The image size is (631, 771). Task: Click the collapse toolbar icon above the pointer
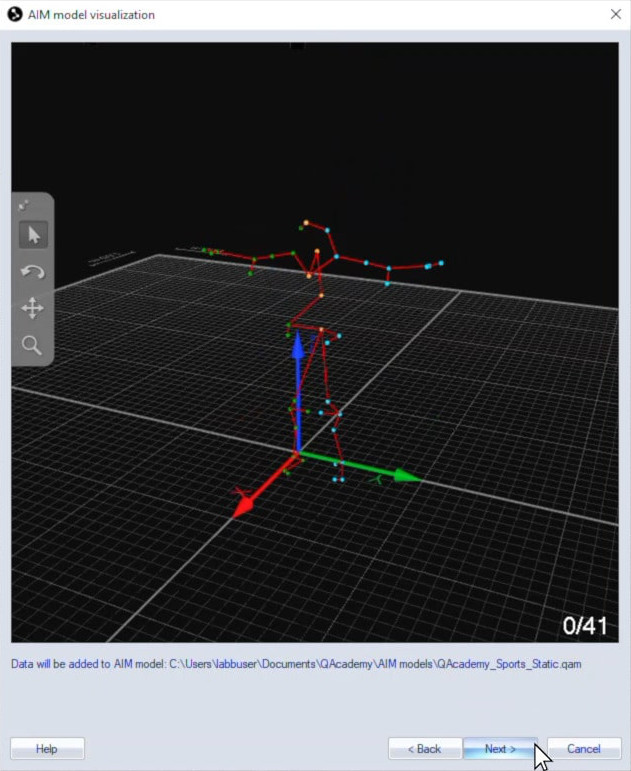pyautogui.click(x=24, y=205)
